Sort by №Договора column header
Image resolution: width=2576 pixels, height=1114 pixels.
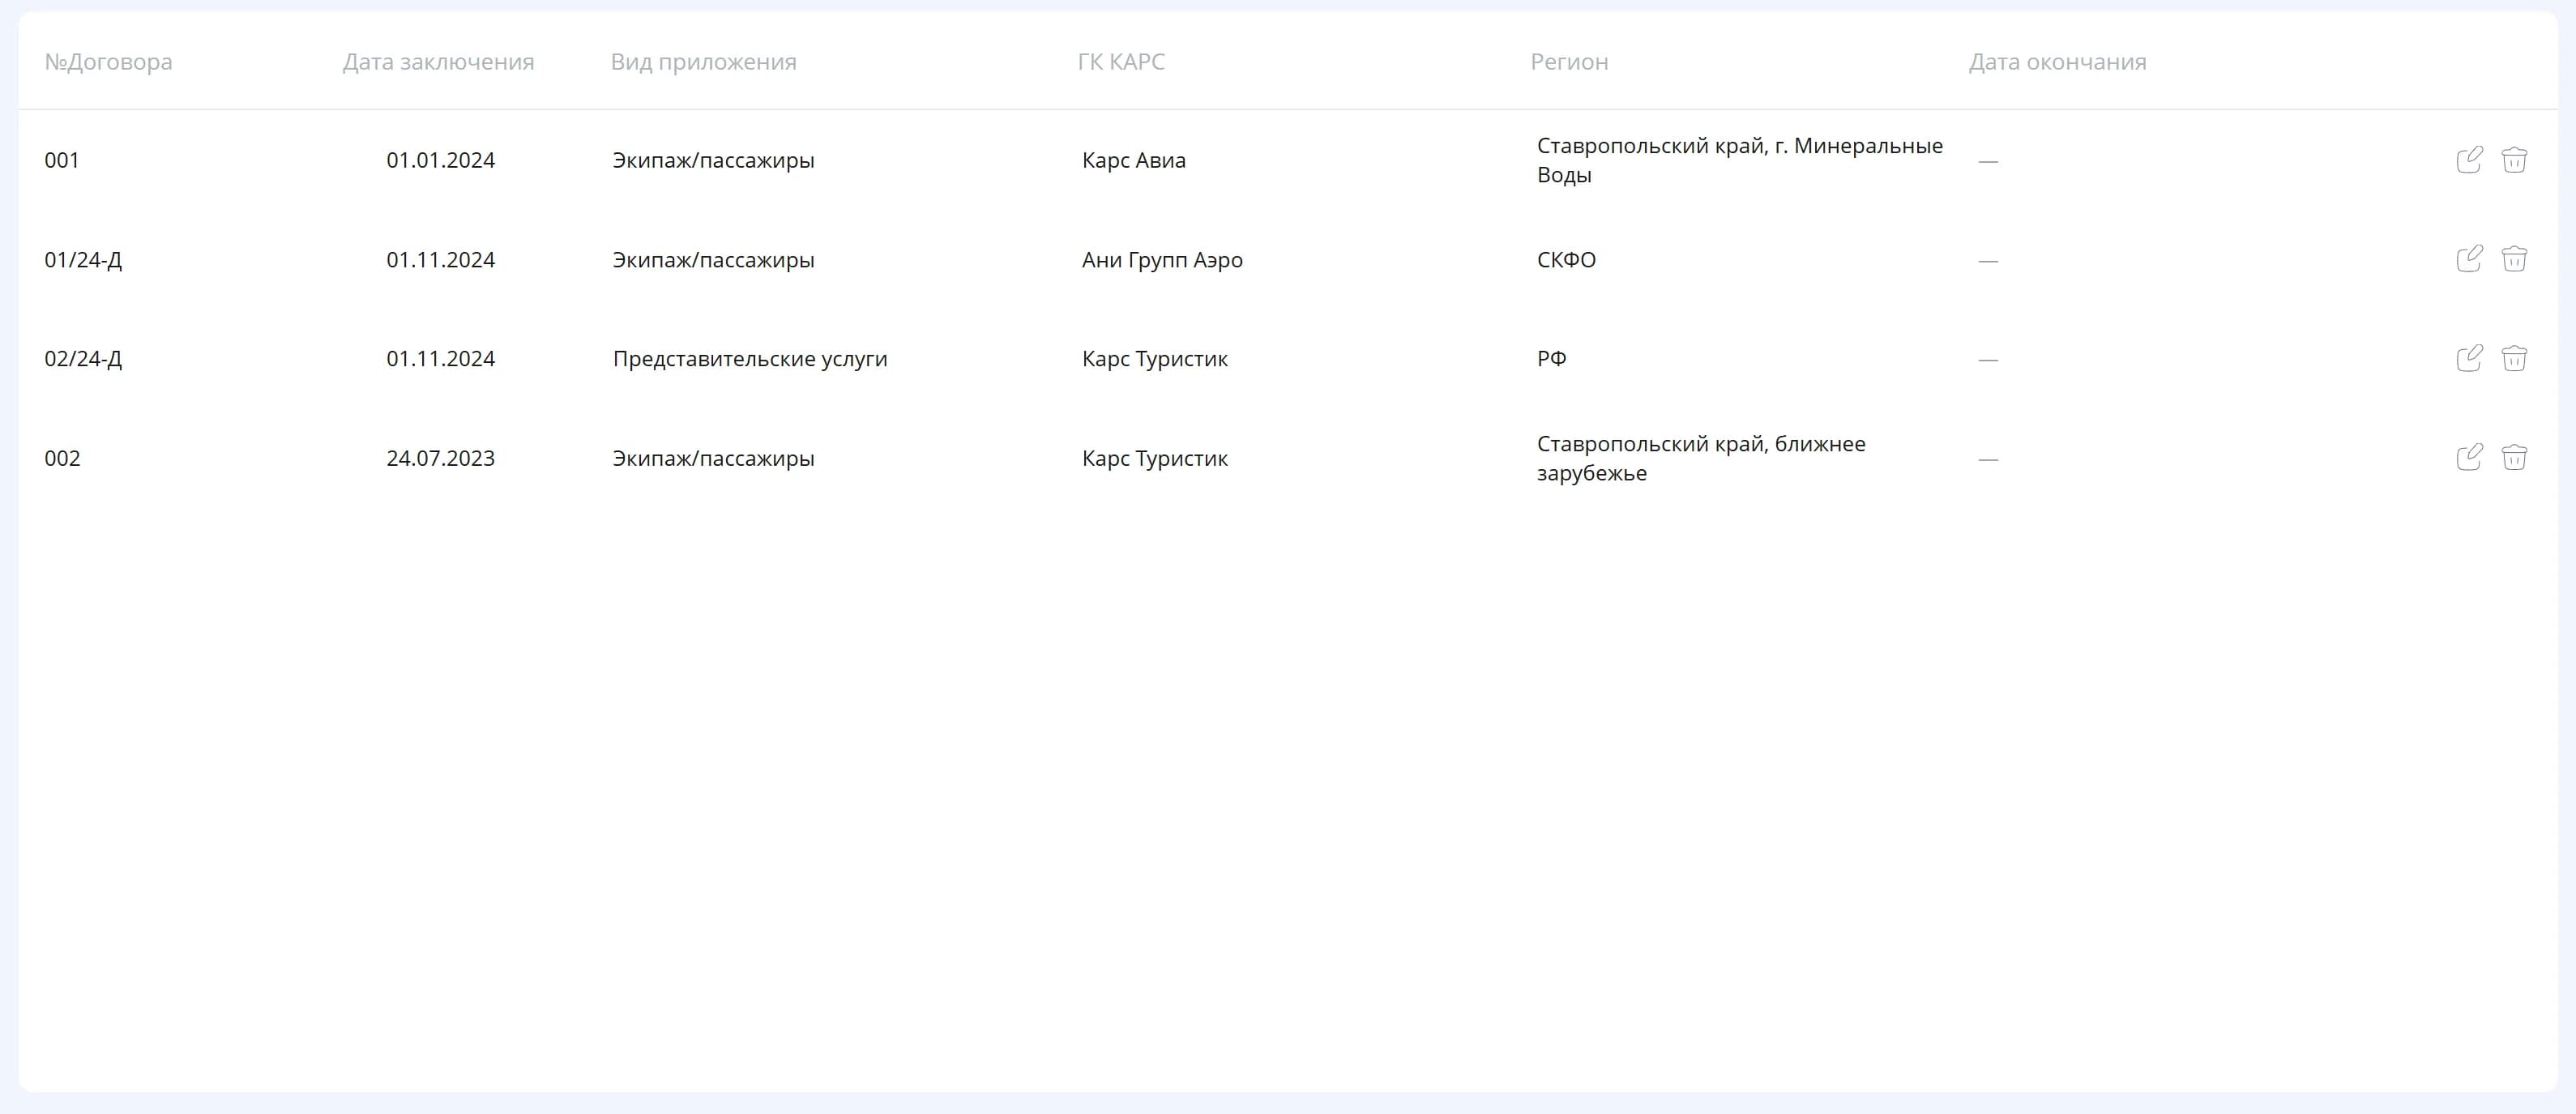click(x=108, y=62)
